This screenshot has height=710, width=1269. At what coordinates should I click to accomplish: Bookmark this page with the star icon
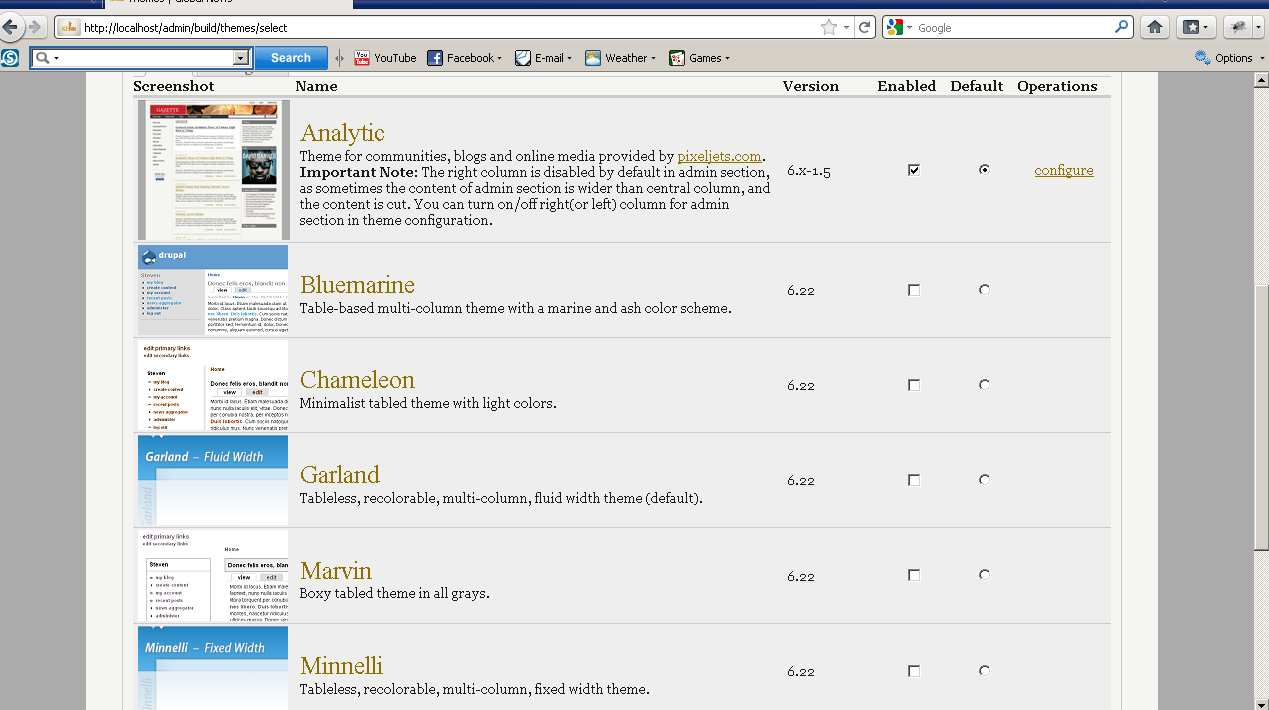[x=828, y=28]
